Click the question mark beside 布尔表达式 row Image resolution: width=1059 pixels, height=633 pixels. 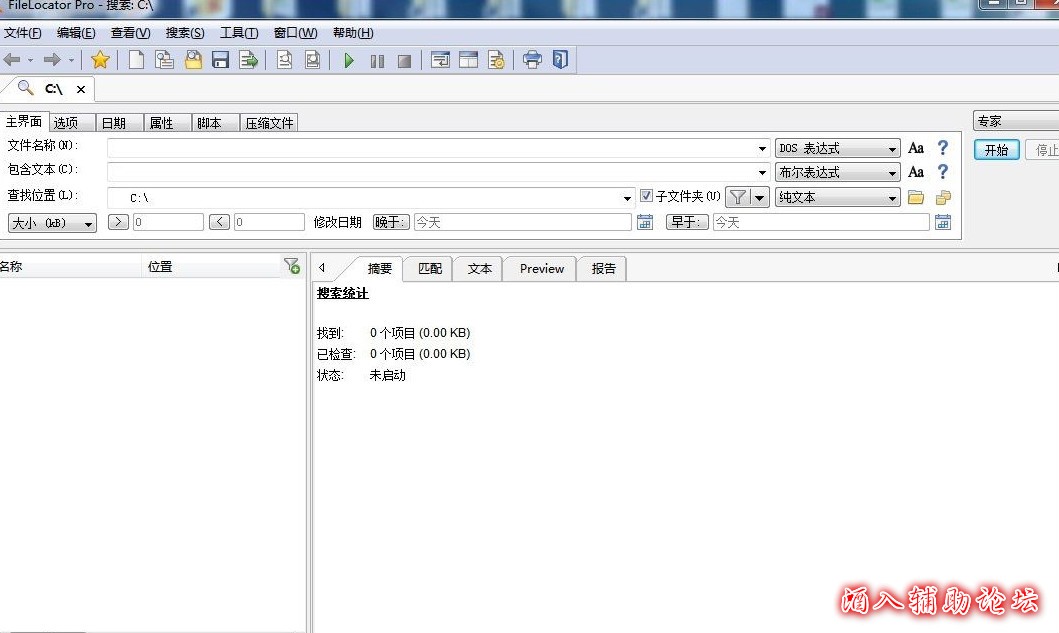(x=942, y=172)
